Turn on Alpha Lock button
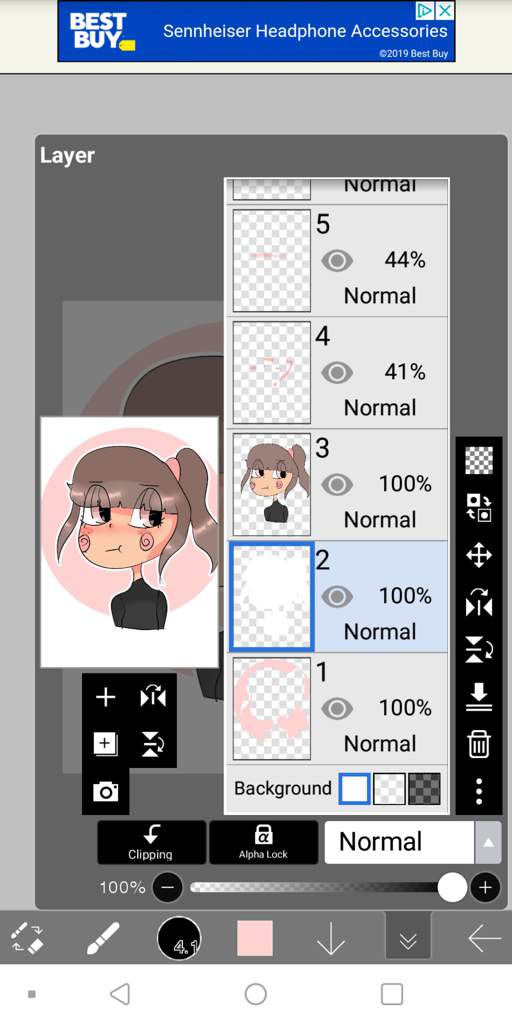512x1024 pixels. [263, 842]
